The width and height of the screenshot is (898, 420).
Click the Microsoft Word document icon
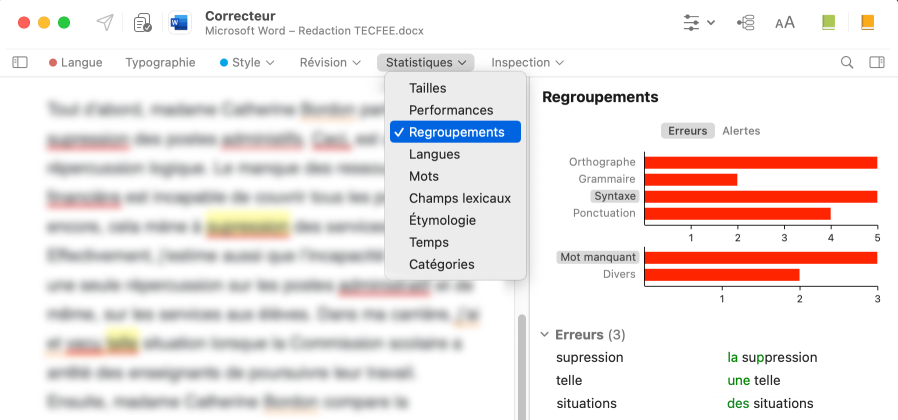(180, 22)
